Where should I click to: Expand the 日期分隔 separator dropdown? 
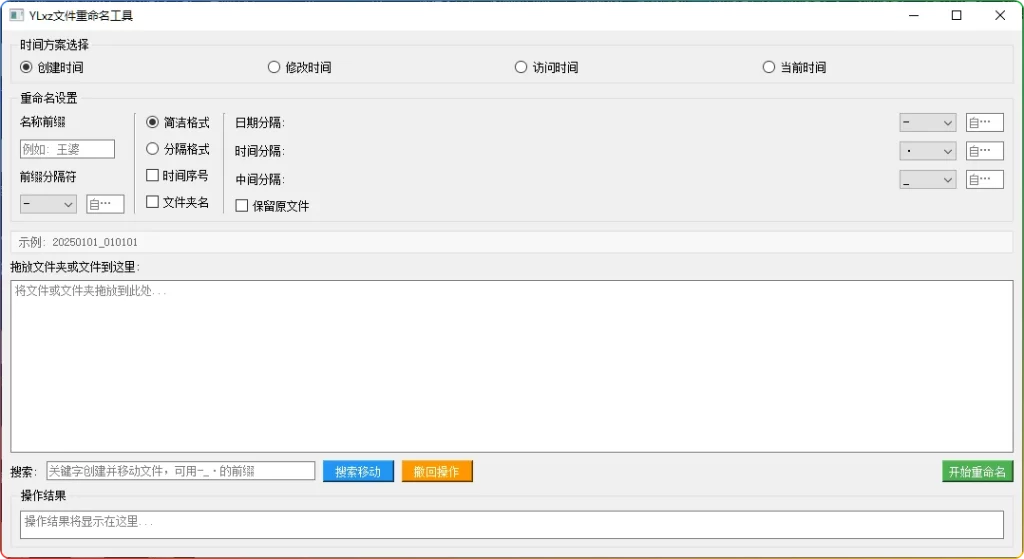pyautogui.click(x=927, y=122)
